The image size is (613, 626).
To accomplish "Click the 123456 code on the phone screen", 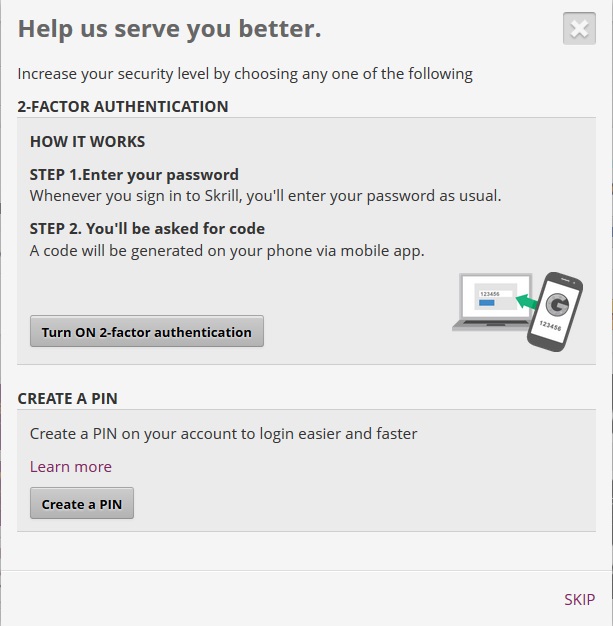I will [550, 326].
